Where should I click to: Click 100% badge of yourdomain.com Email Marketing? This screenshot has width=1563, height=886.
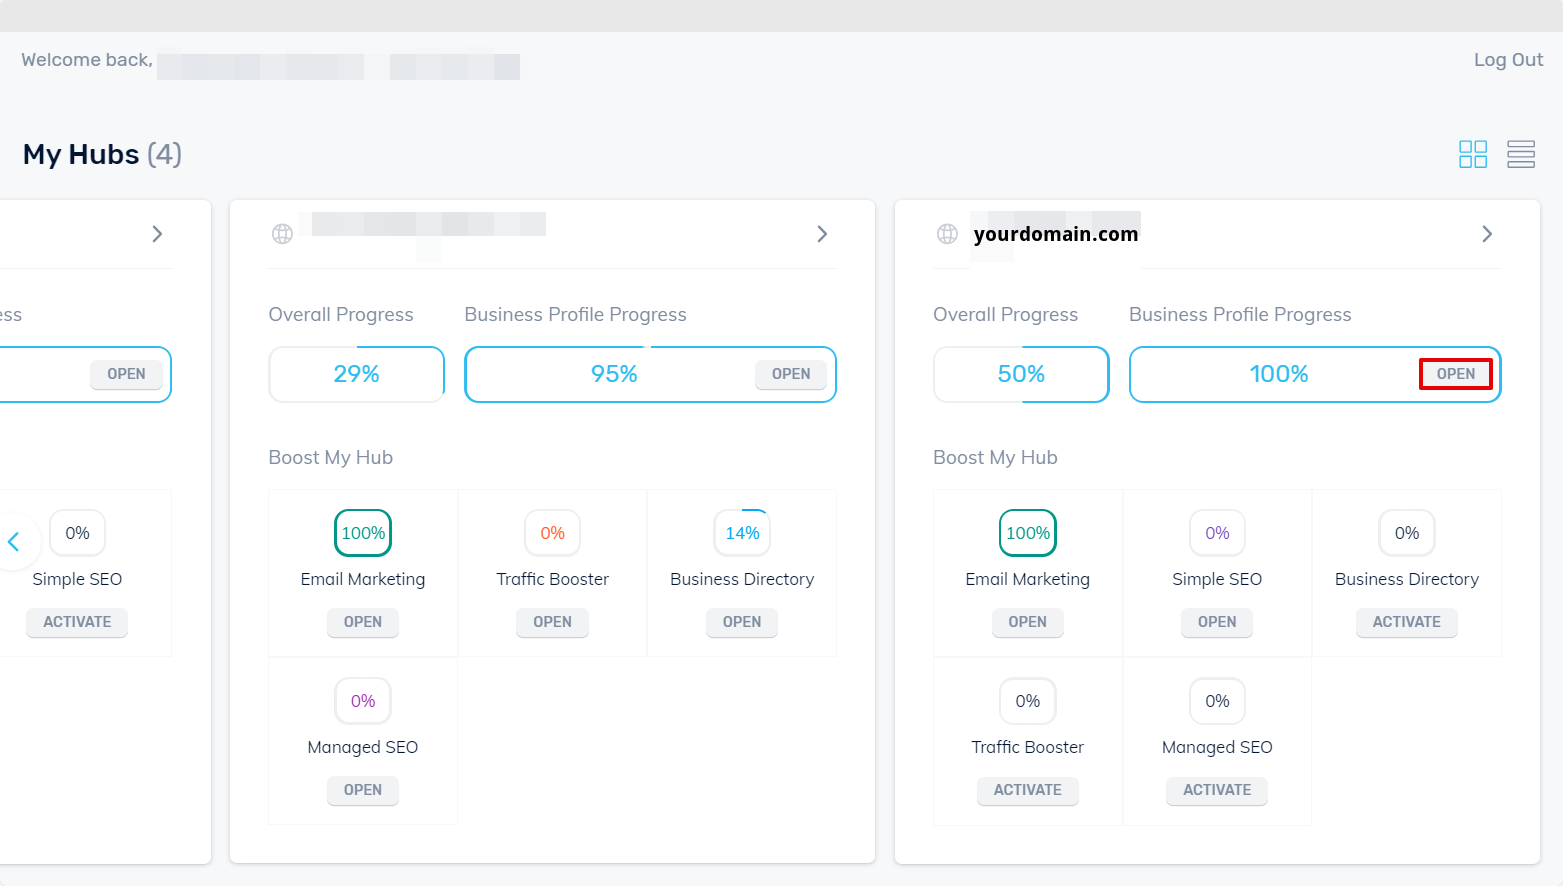point(1028,533)
